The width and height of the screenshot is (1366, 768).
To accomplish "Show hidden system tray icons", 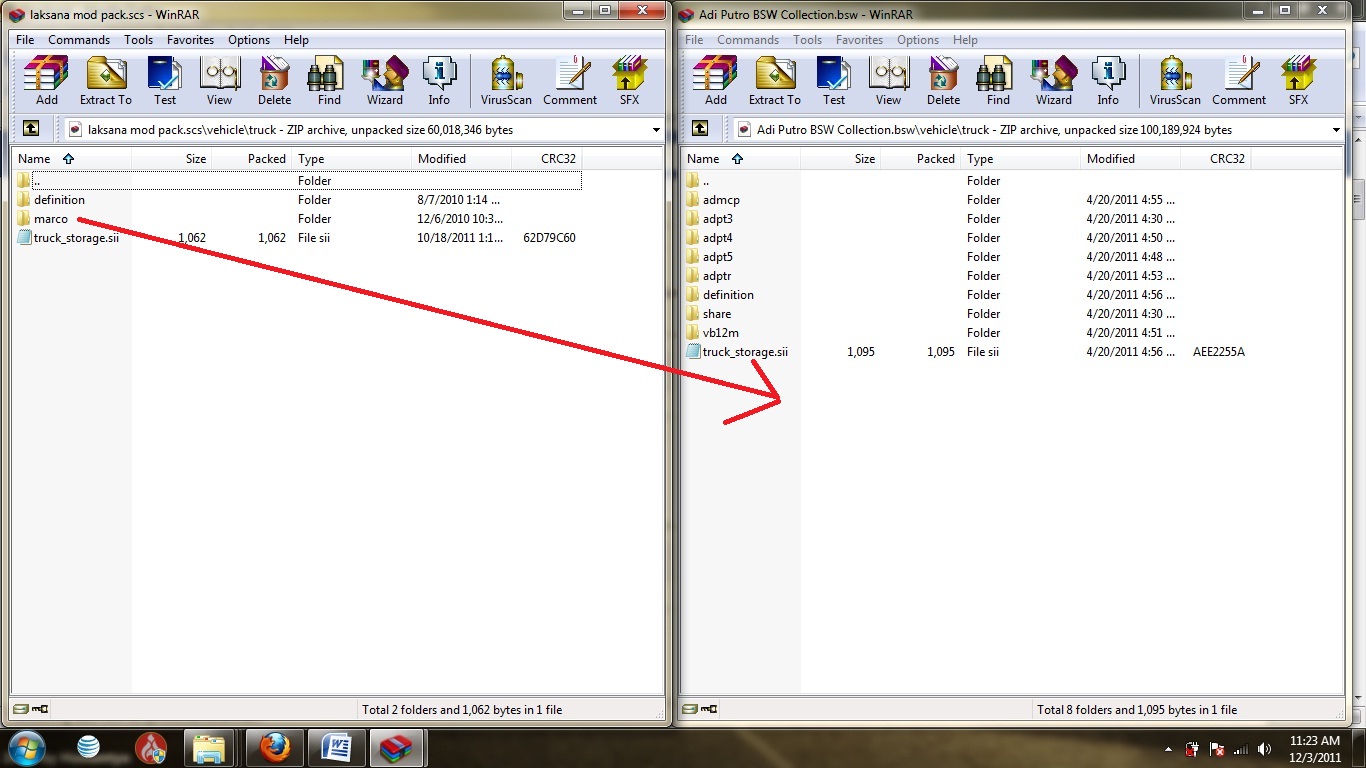I will (x=1168, y=749).
